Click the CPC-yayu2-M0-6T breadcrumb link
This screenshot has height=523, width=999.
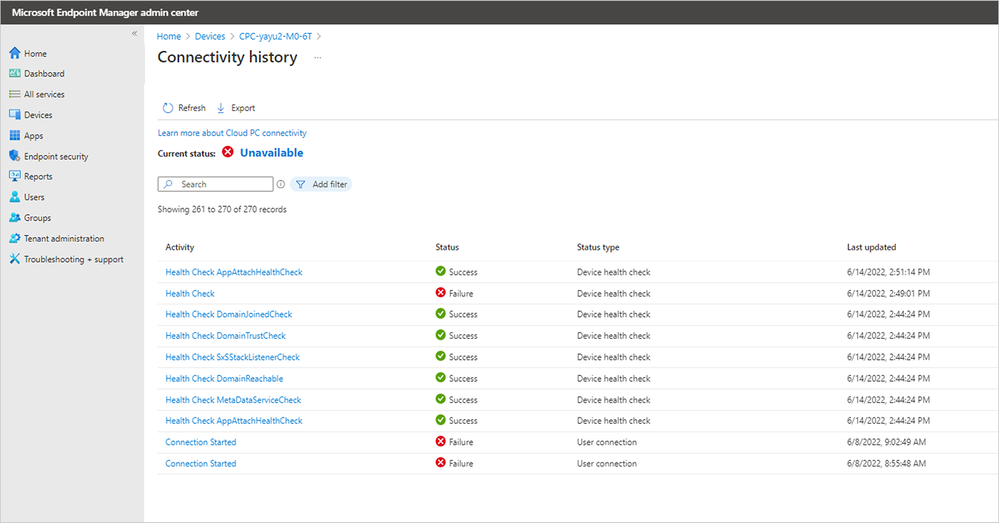[275, 36]
